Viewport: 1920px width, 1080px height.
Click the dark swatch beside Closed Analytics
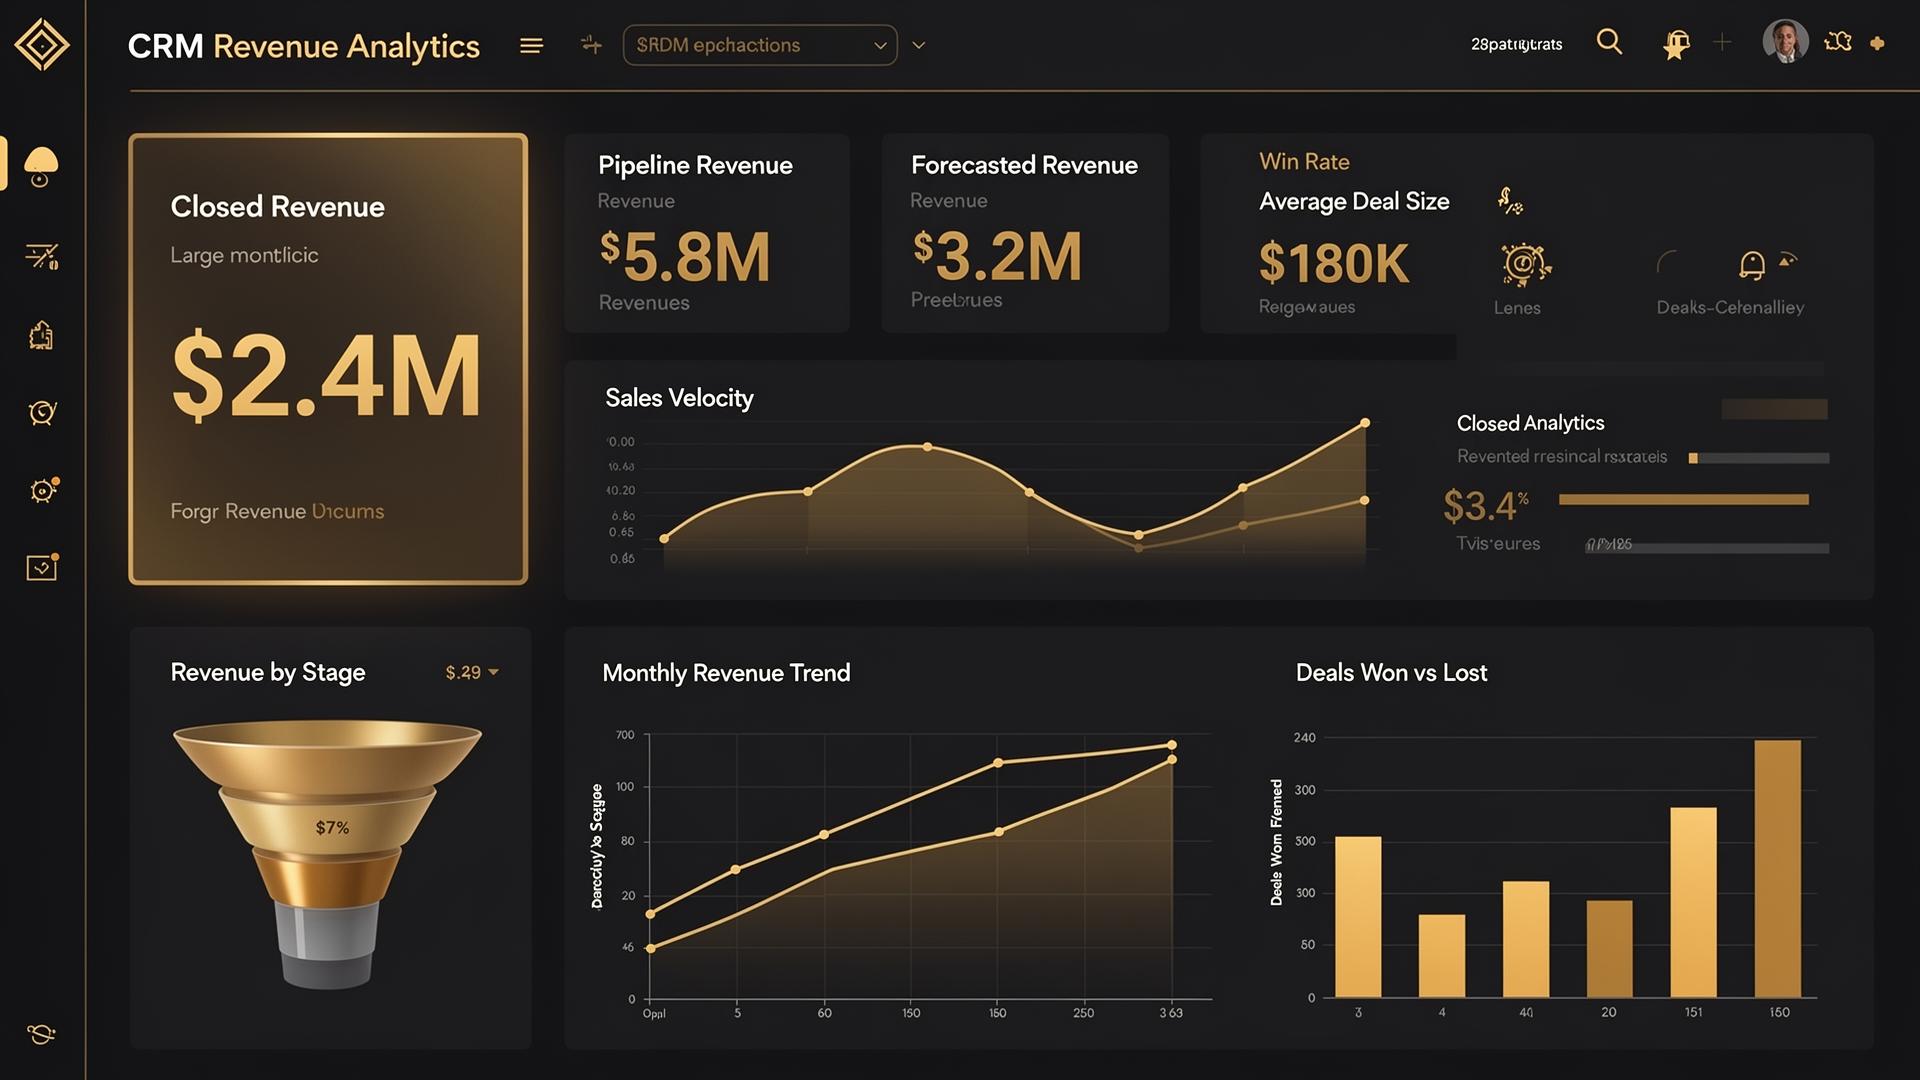click(1774, 409)
